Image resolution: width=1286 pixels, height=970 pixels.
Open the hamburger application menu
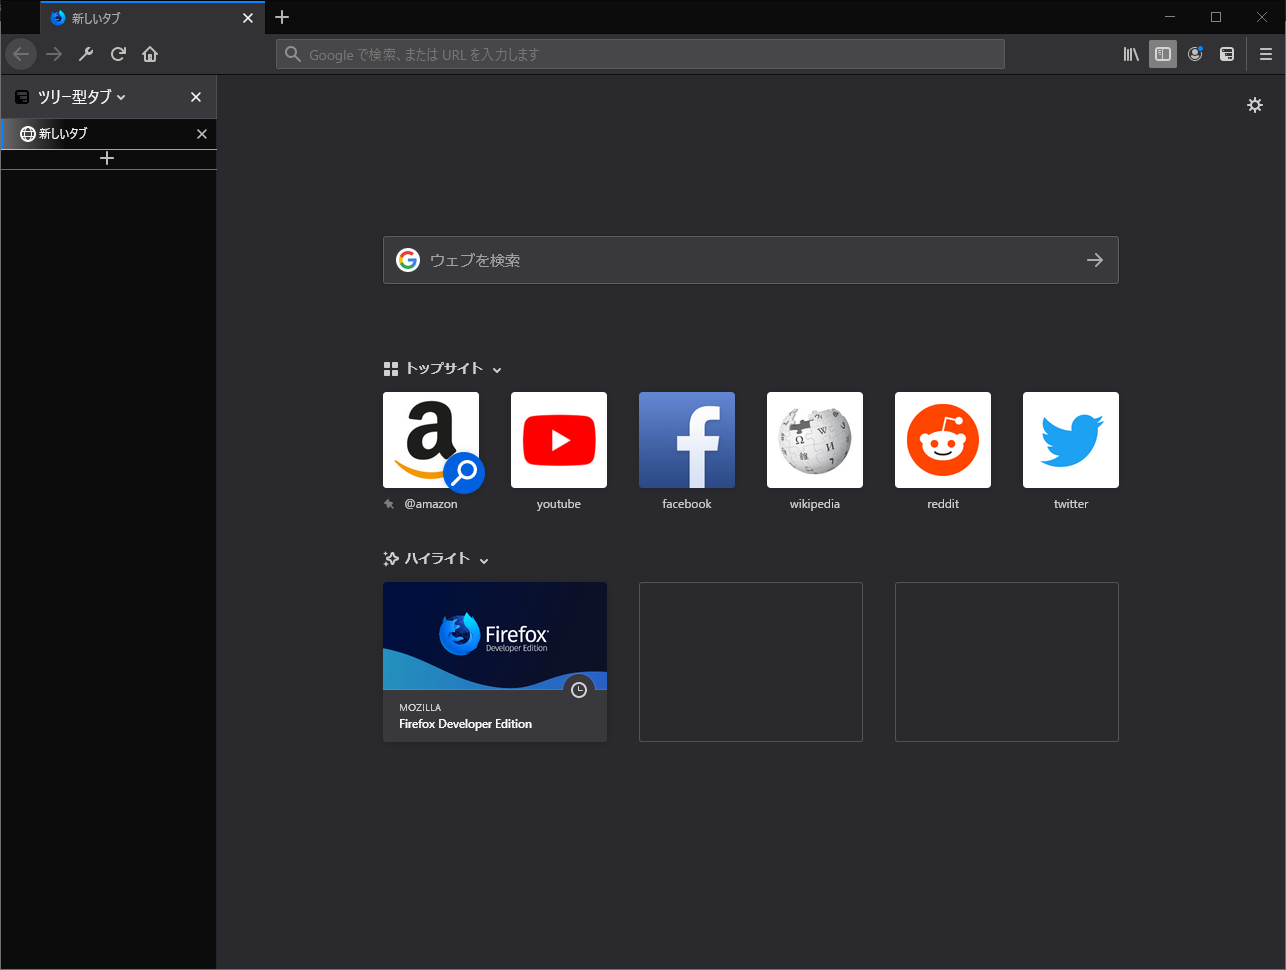[x=1266, y=54]
